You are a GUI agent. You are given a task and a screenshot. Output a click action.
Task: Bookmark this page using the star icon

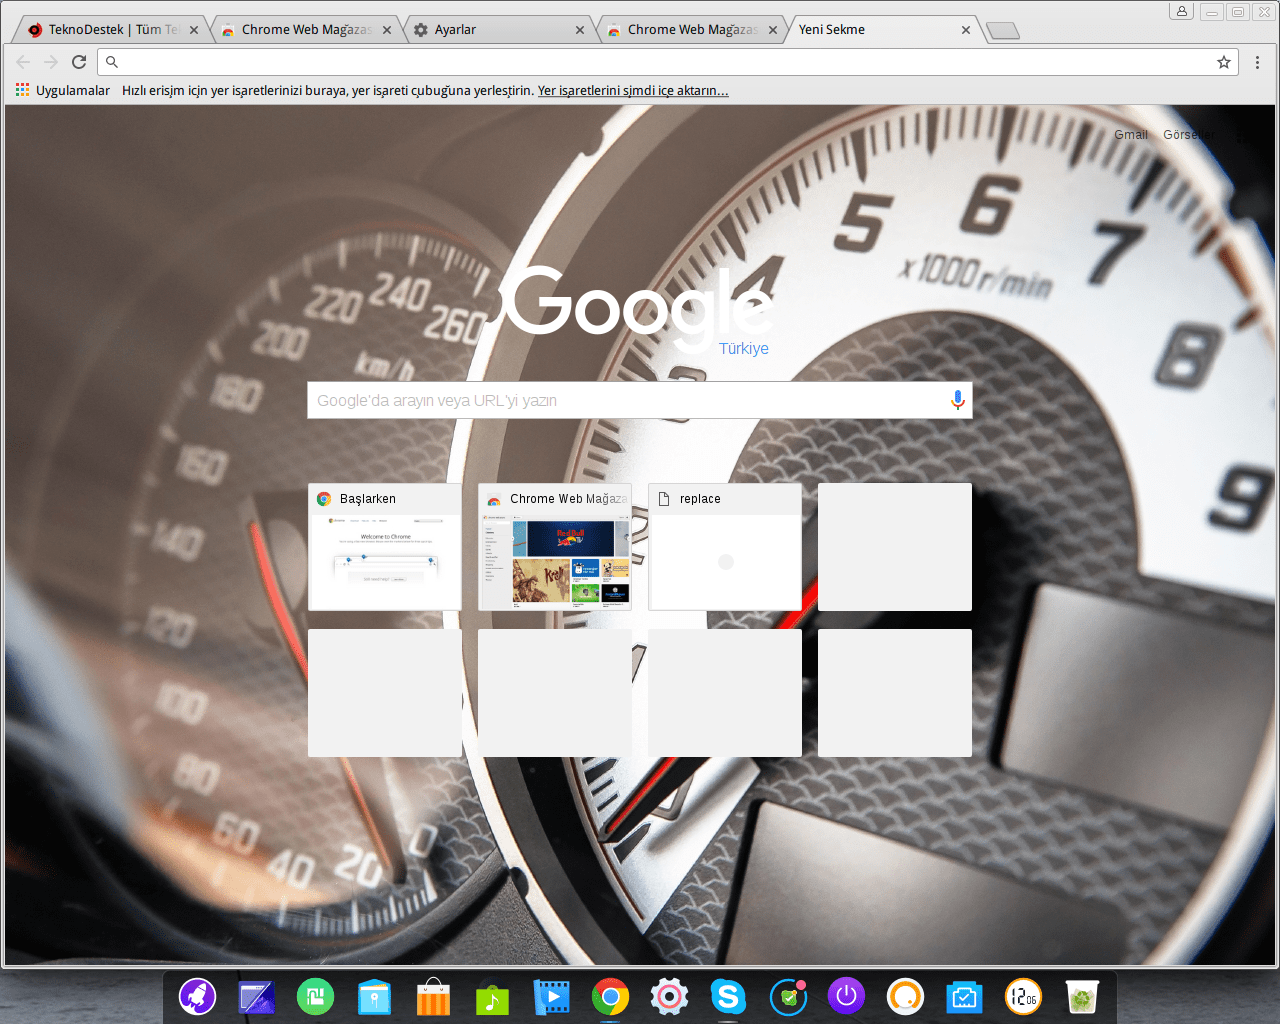(x=1223, y=62)
